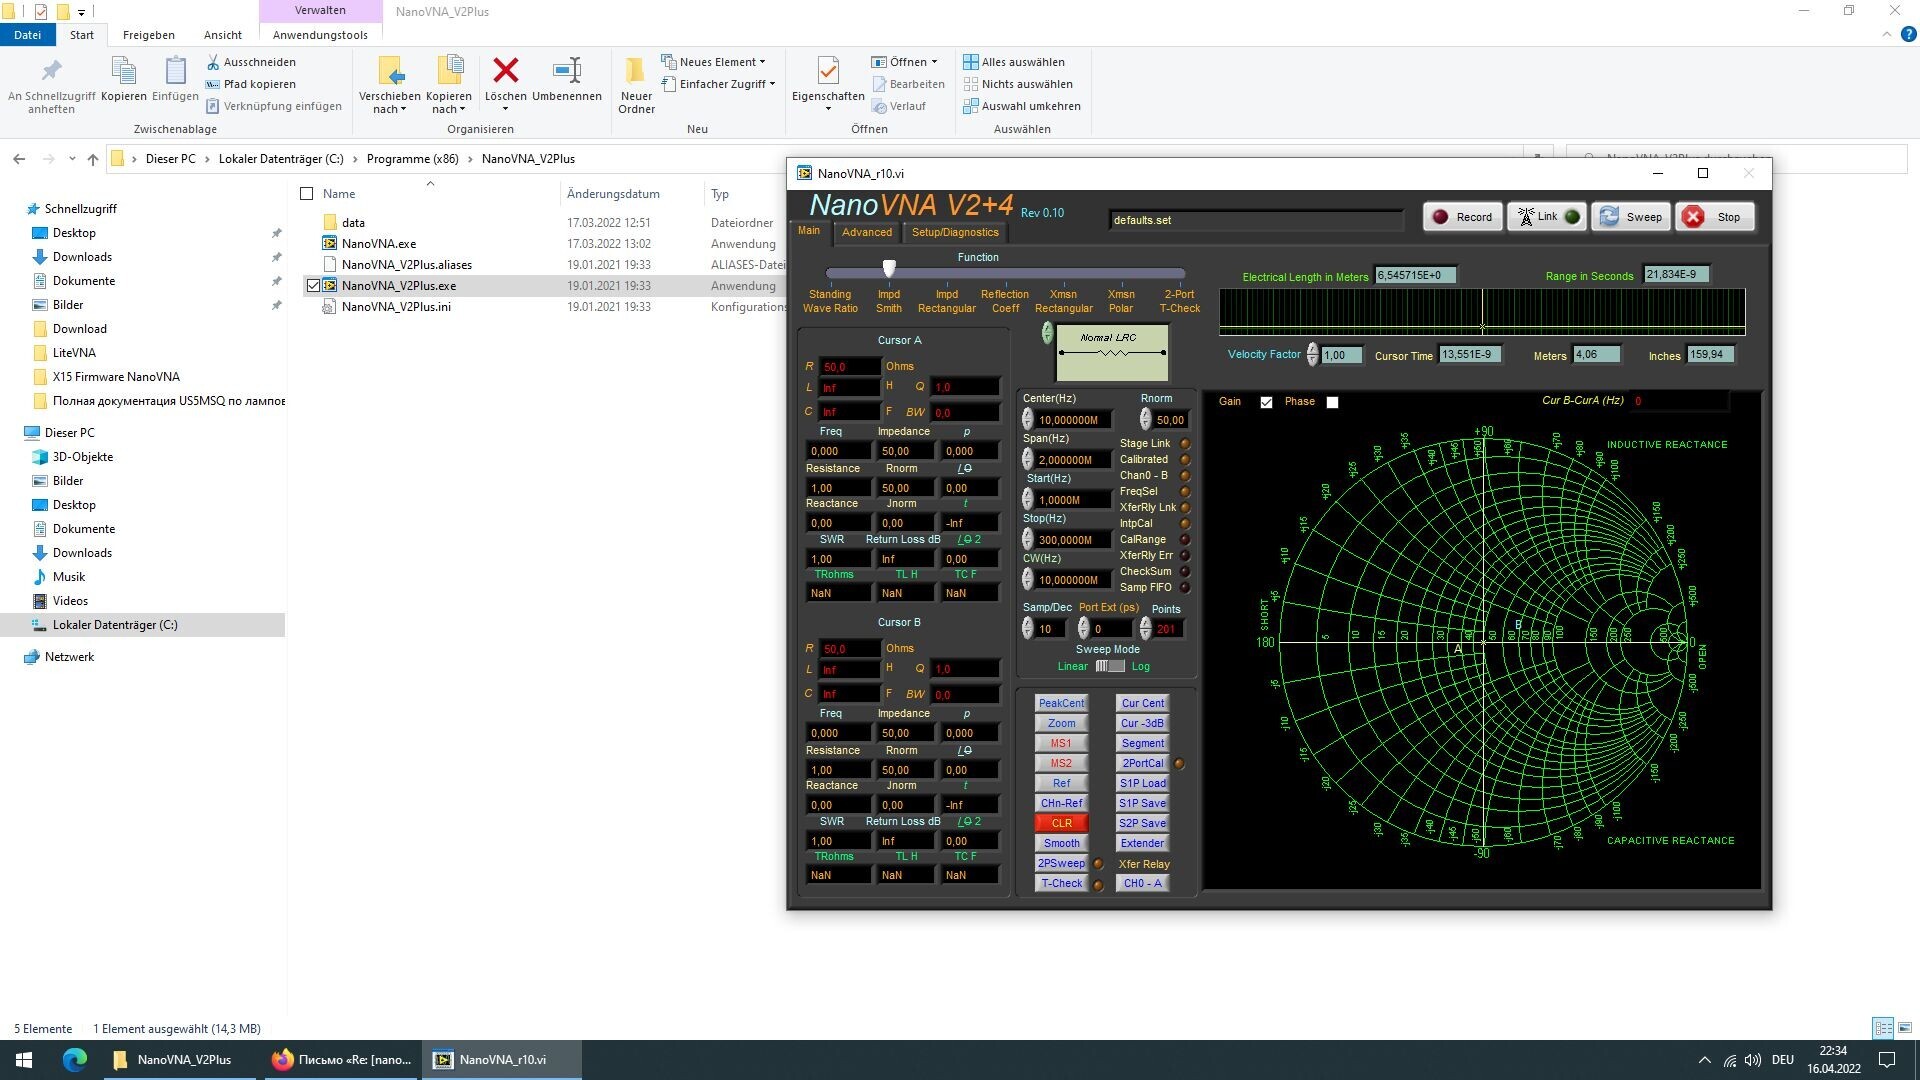Screen dimensions: 1920x1080
Task: Enable the Phase checkbox
Action: (x=1332, y=402)
